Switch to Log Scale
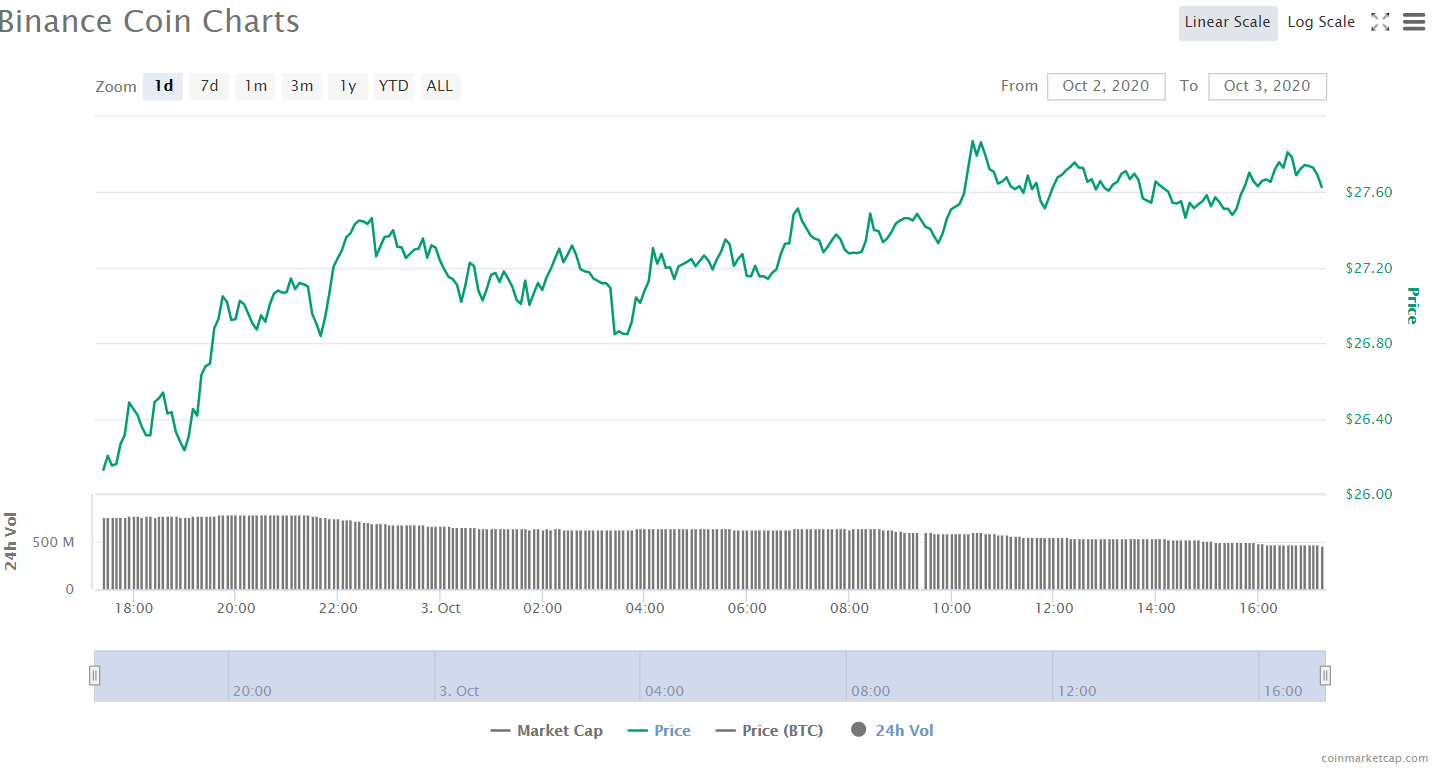Viewport: 1445px width, 777px height. 1321,22
